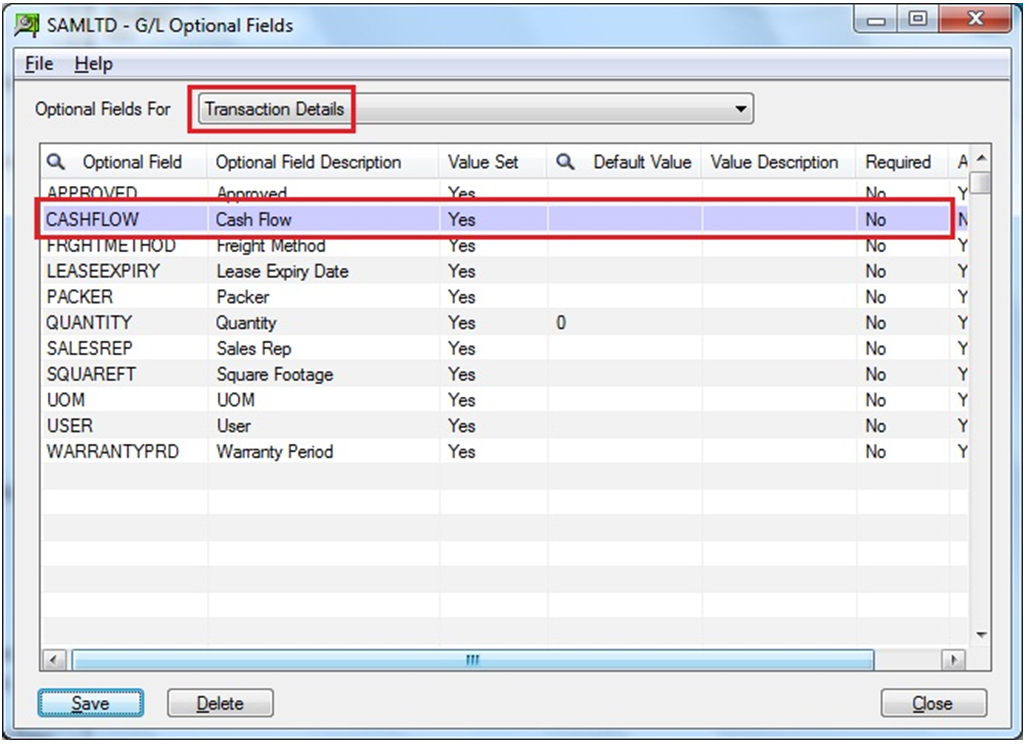Image resolution: width=1028 pixels, height=744 pixels.
Task: Select the QUANTITY optional field cell
Action: tap(124, 323)
